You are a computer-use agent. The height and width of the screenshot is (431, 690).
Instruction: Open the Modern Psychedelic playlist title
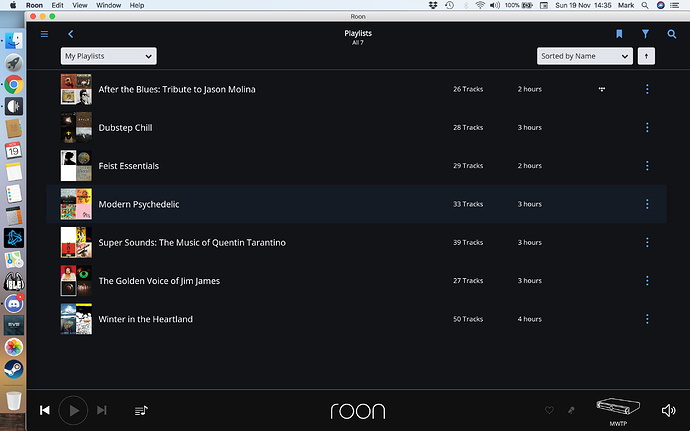pyautogui.click(x=139, y=204)
